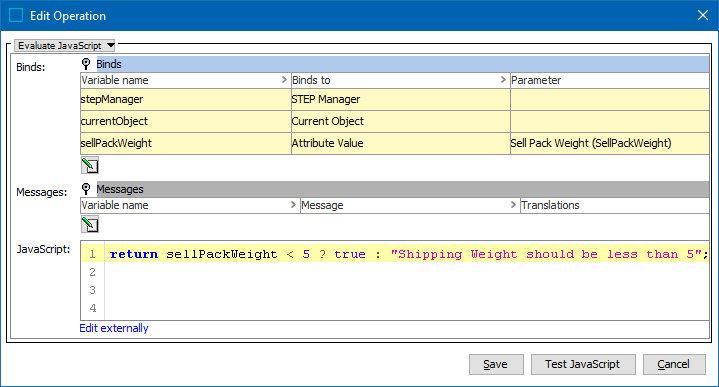This screenshot has height=387, width=719.
Task: Open the Evaluate JavaScript dropdown
Action: point(65,45)
